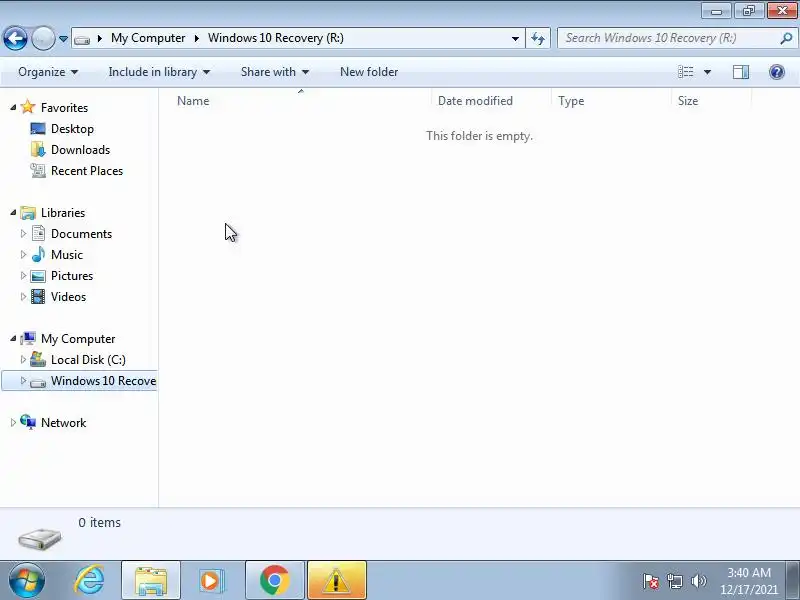Collapse the Favorites group
Image resolution: width=800 pixels, height=600 pixels.
tap(13, 107)
